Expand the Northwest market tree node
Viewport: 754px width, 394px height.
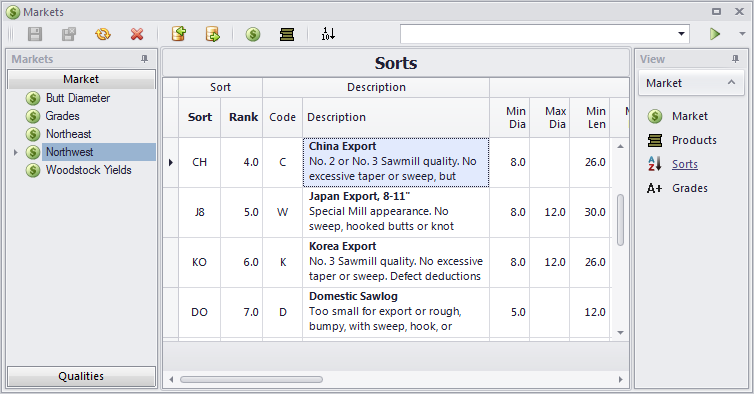coord(15,153)
